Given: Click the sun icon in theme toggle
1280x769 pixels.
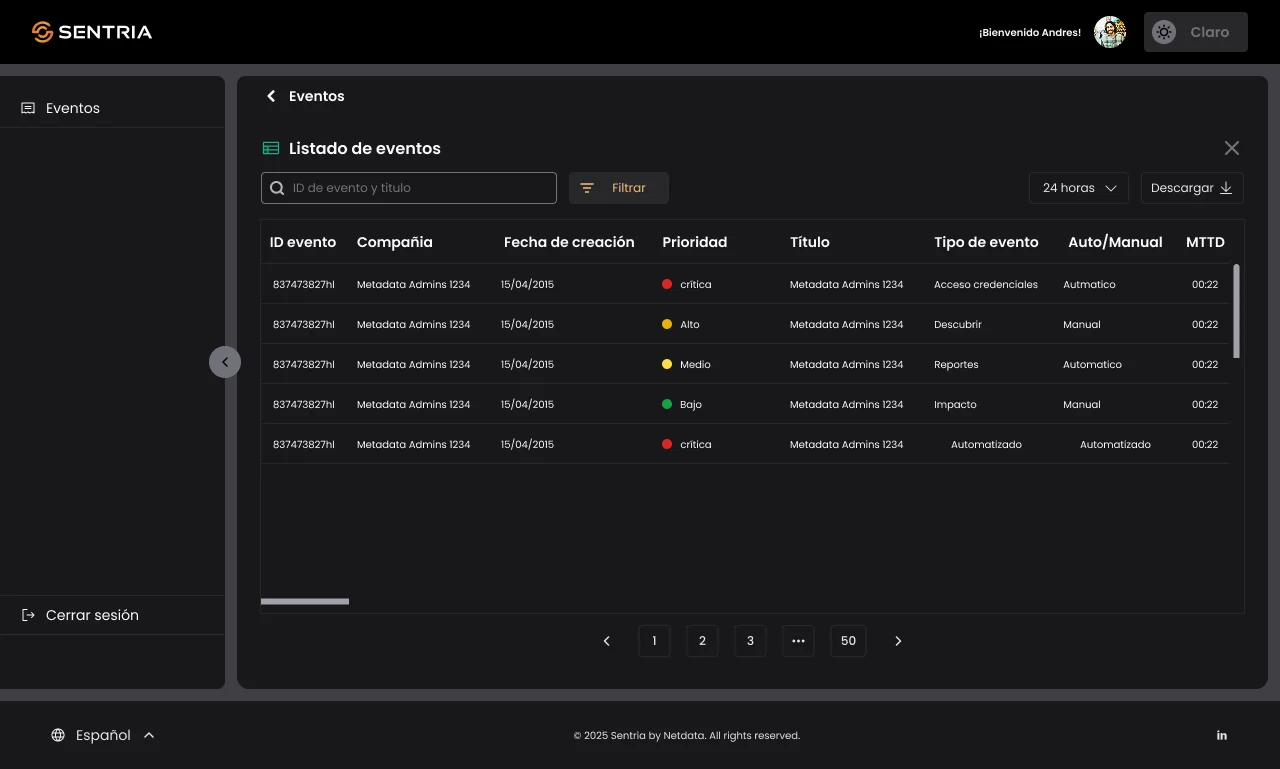Looking at the screenshot, I should coord(1164,32).
